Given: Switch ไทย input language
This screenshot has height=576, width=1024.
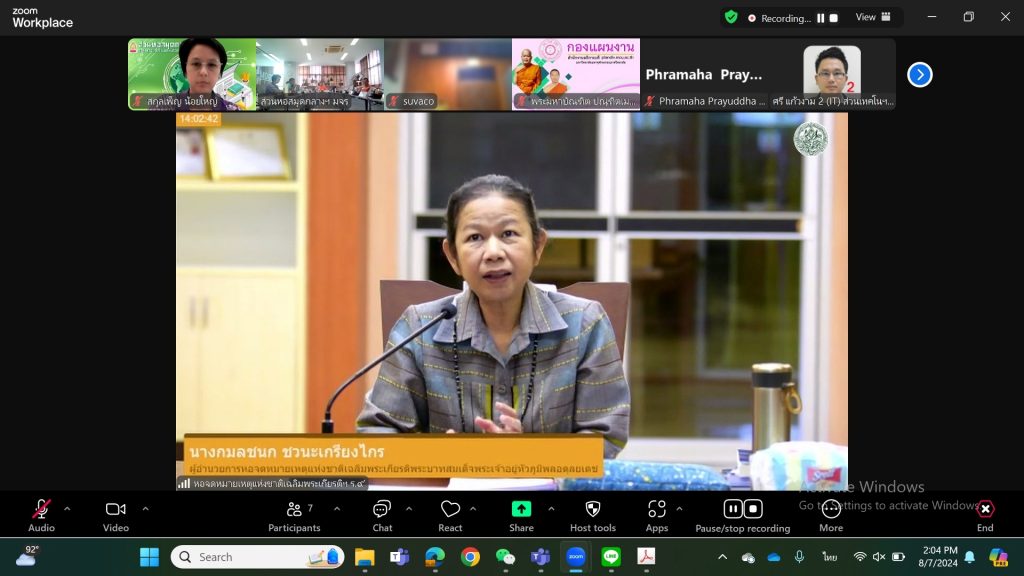Looking at the screenshot, I should [x=830, y=557].
